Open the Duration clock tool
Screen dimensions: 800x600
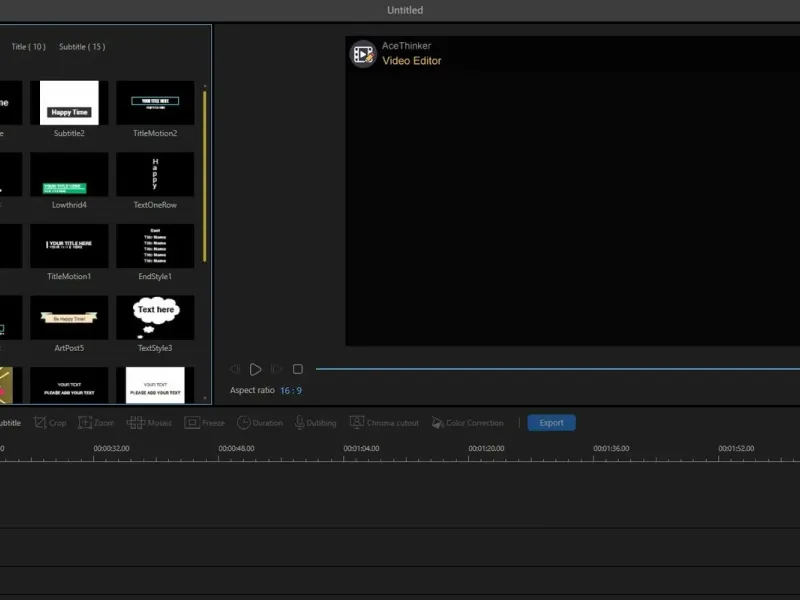point(244,423)
